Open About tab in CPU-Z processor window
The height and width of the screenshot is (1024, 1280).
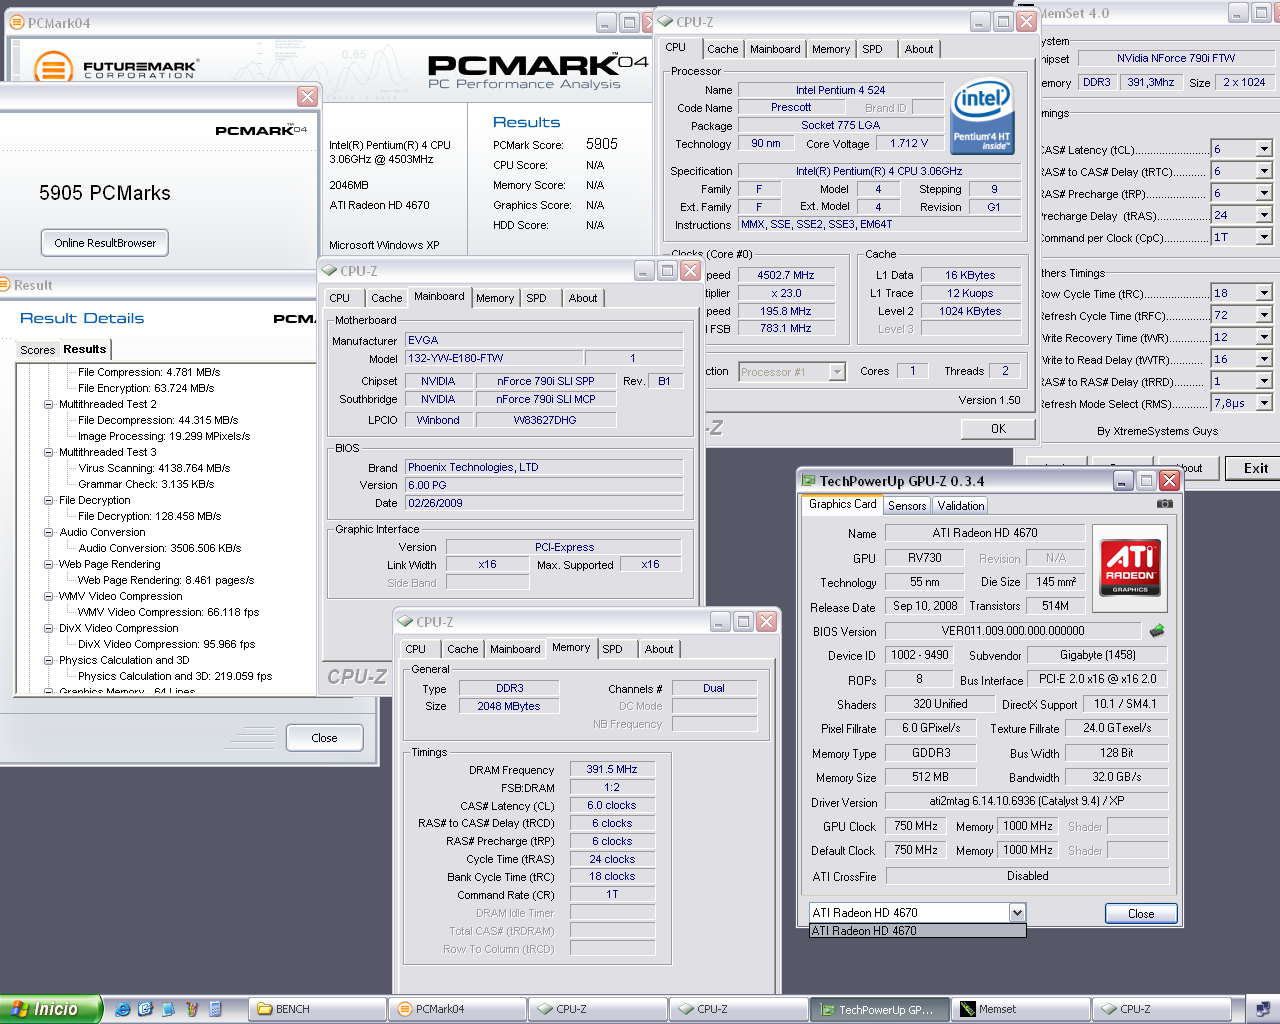click(x=919, y=49)
